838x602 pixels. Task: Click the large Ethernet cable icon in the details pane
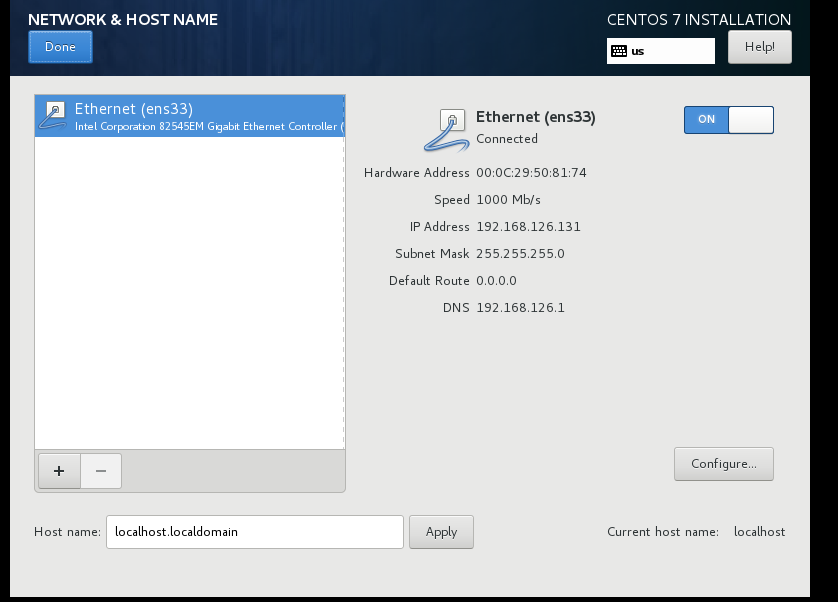pyautogui.click(x=447, y=130)
